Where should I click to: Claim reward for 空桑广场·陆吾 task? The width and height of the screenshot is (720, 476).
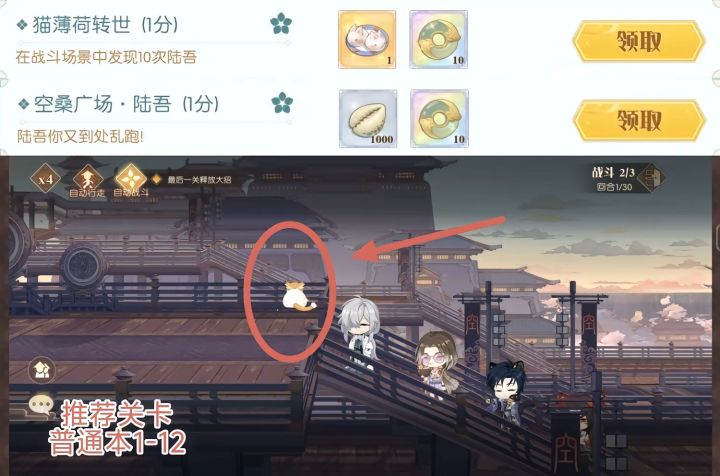click(639, 120)
